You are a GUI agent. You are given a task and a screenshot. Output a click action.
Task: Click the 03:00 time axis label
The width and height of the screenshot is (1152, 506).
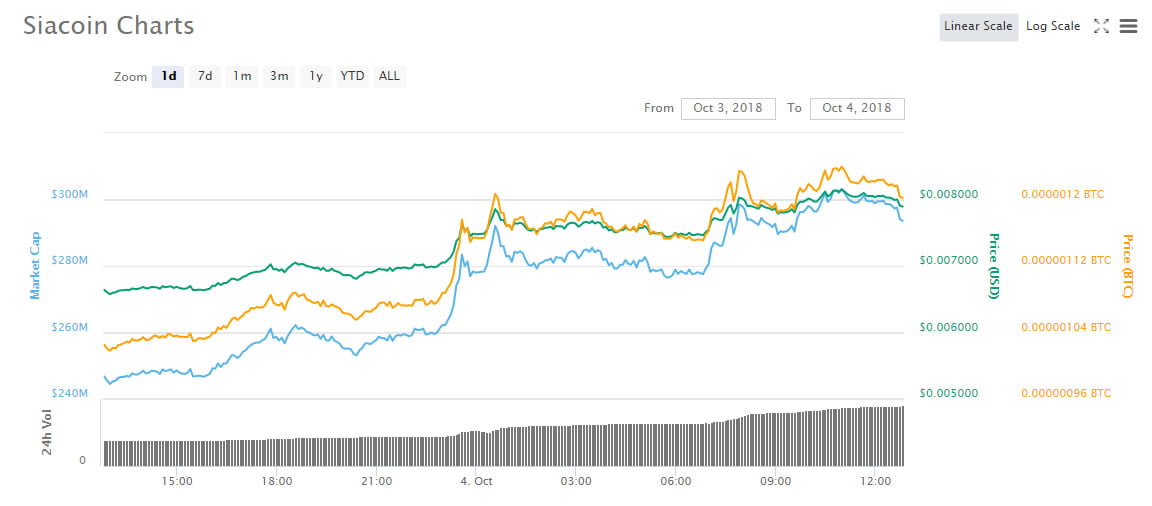point(576,482)
